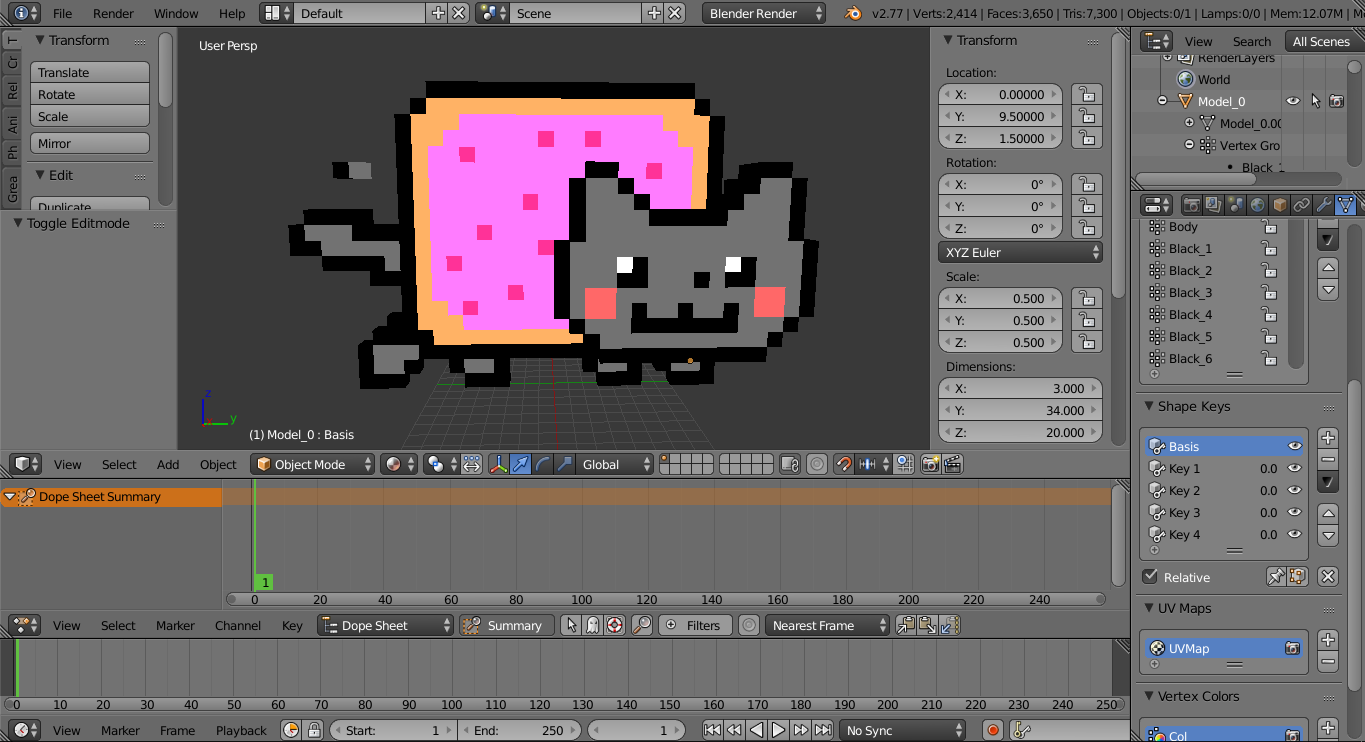Toggle renderability camera of Model_0 in outliner
This screenshot has width=1365, height=742.
tap(1336, 101)
